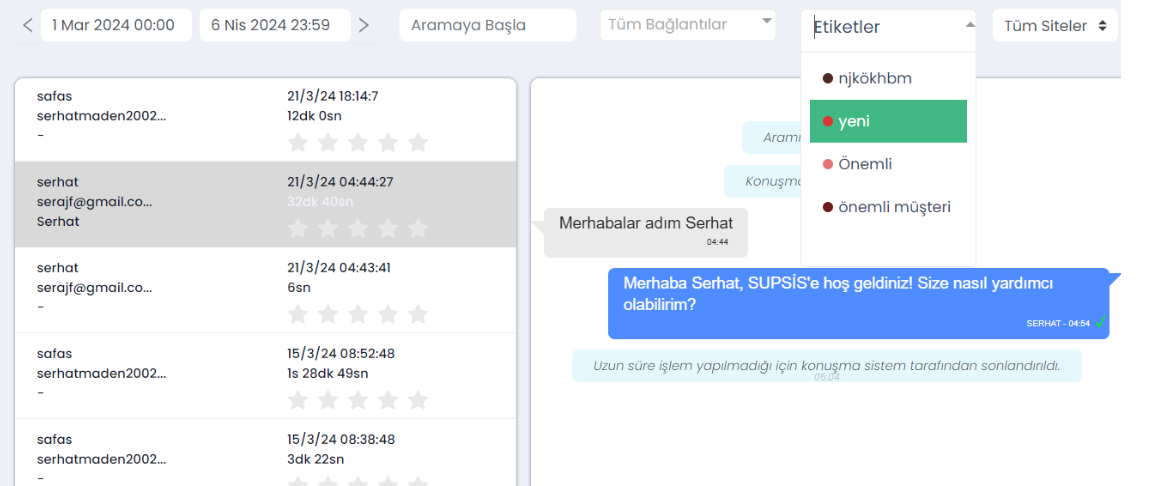Open safas conversation from 15/3/24 08:38:48
The height and width of the screenshot is (486, 1163).
[266, 452]
